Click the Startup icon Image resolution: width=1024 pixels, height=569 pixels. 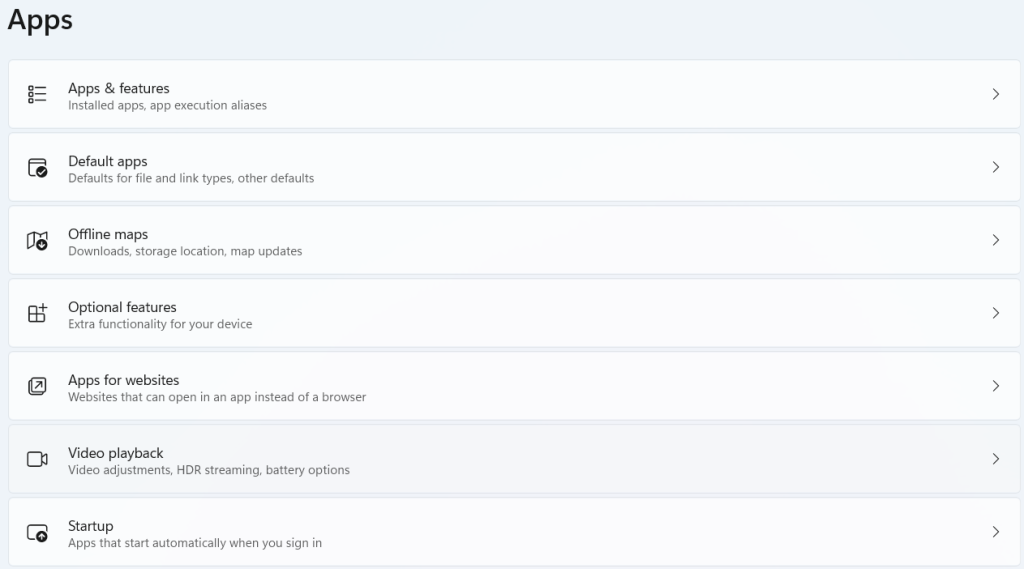click(37, 532)
